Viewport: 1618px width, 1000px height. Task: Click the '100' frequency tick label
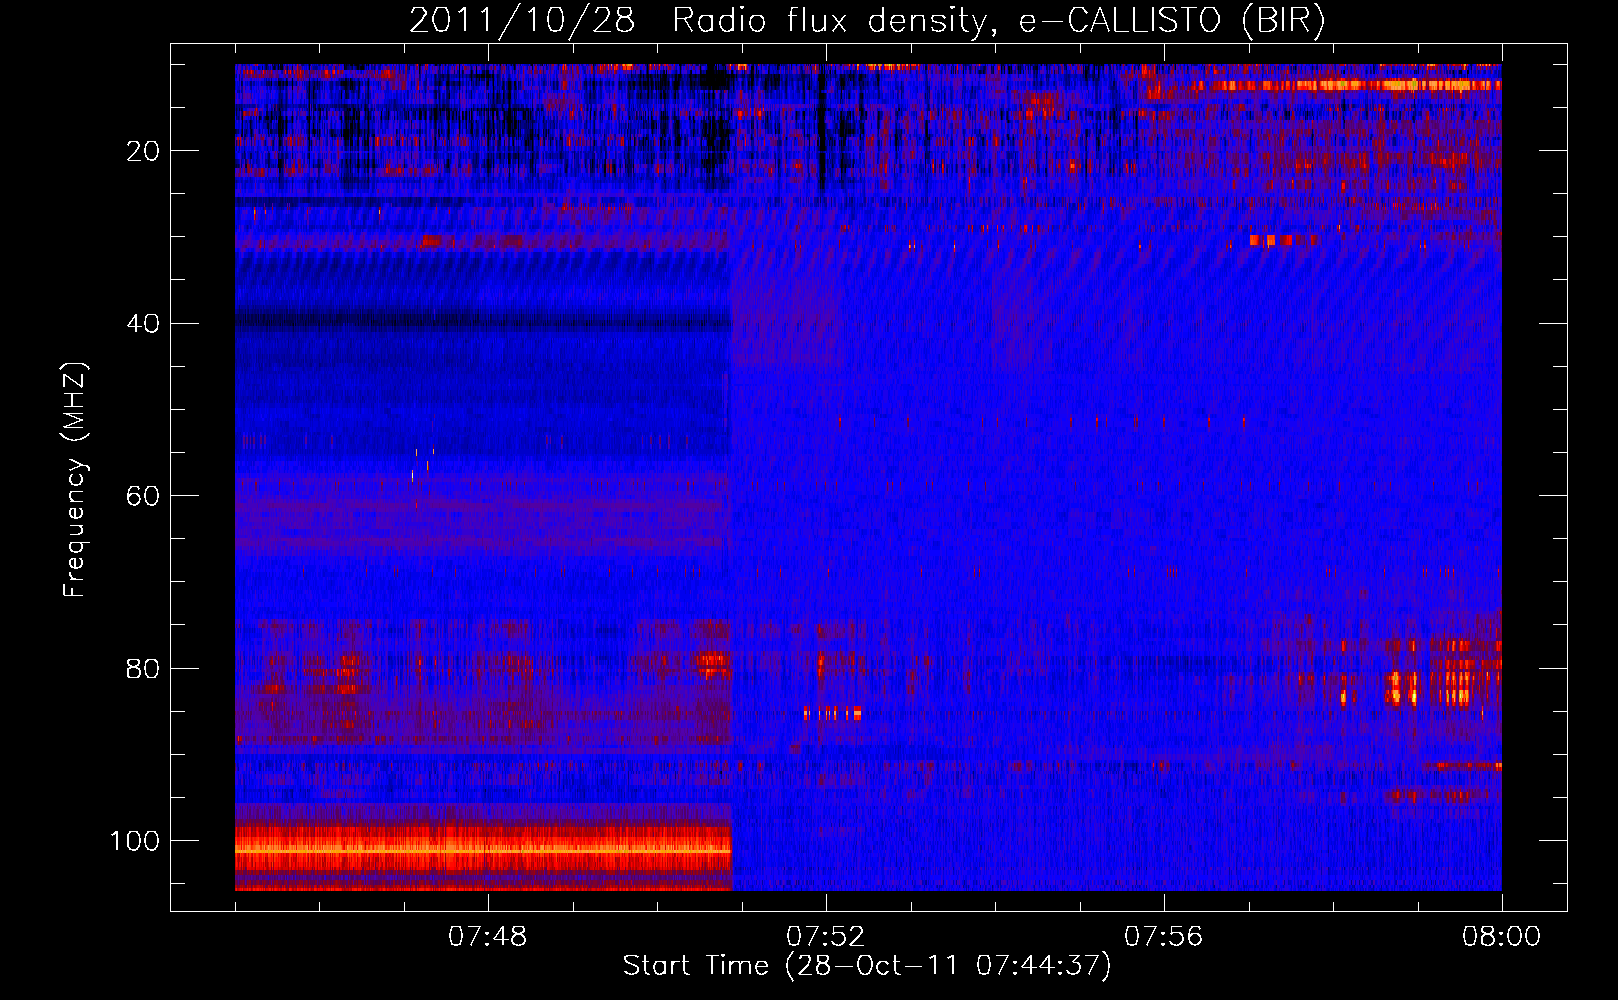click(x=135, y=841)
